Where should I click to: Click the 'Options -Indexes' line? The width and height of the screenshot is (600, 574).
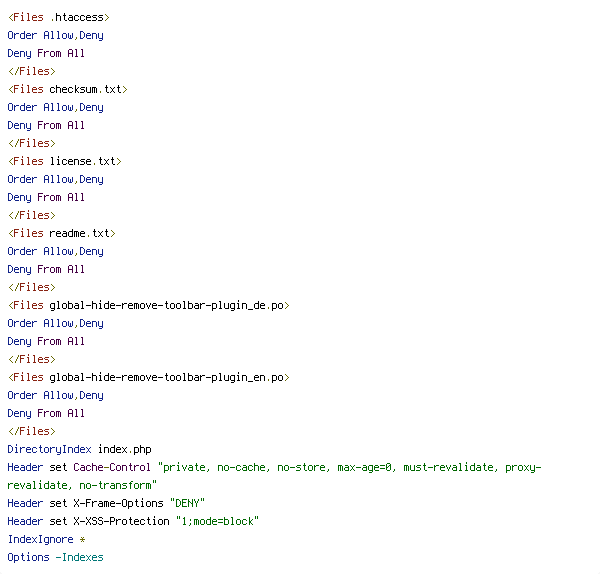click(55, 558)
